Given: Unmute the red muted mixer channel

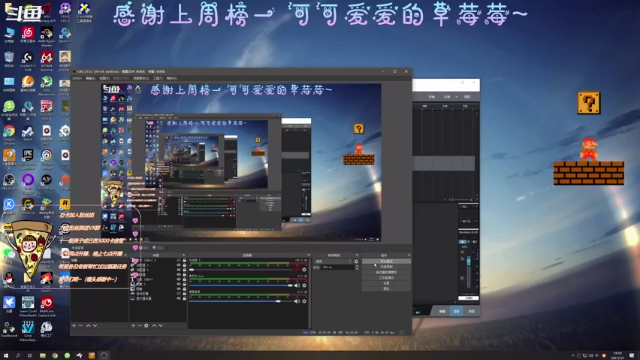Looking at the screenshot, I should [x=297, y=269].
